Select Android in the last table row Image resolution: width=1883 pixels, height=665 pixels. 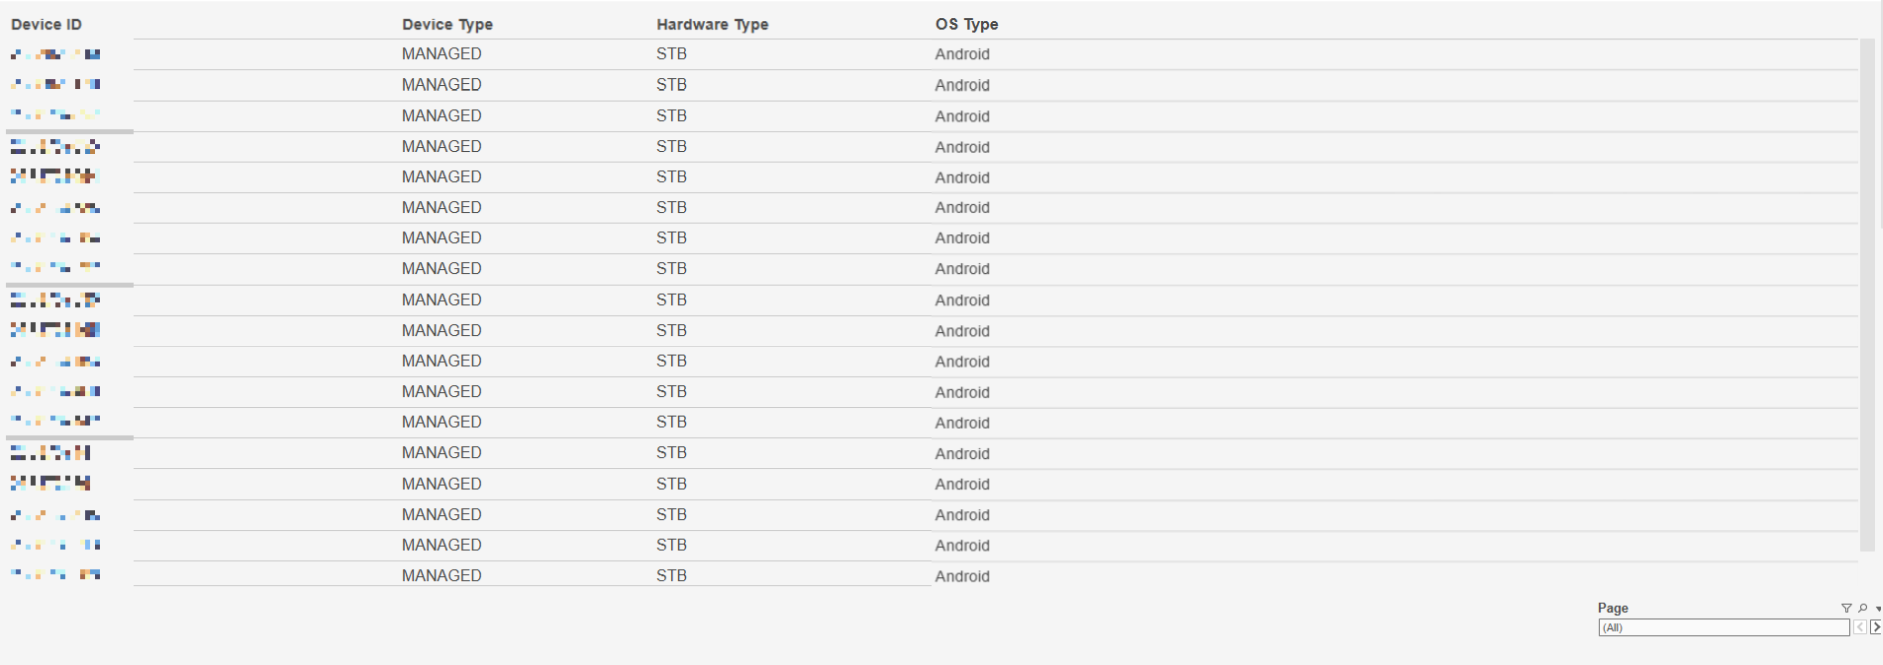pos(962,576)
